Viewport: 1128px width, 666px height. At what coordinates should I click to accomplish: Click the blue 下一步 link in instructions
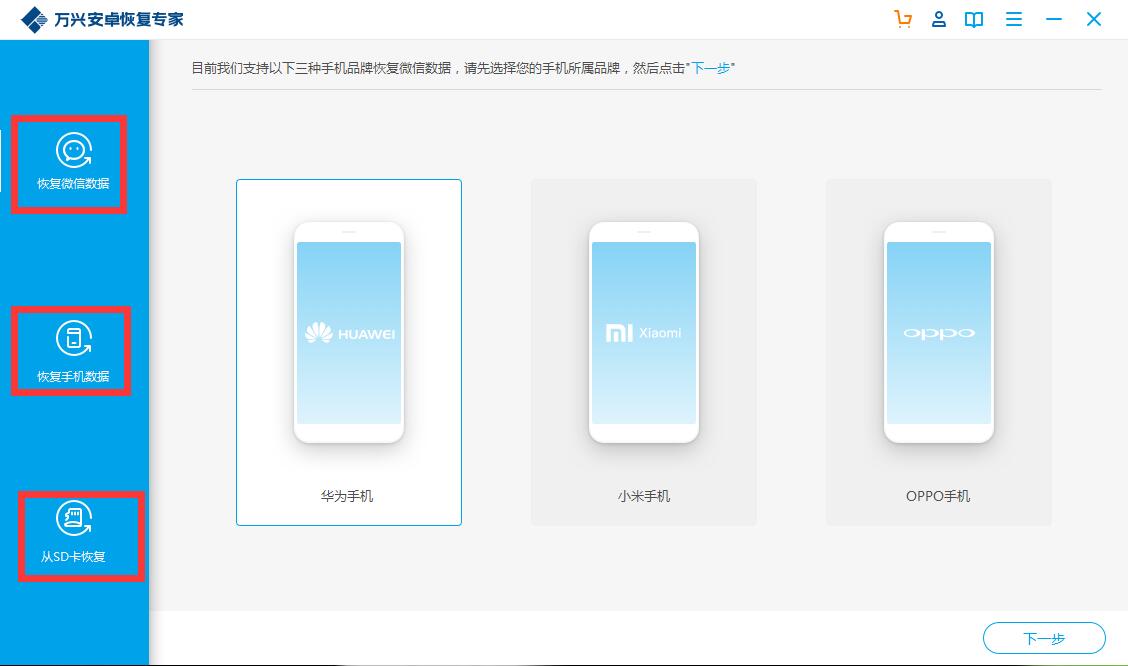point(711,68)
